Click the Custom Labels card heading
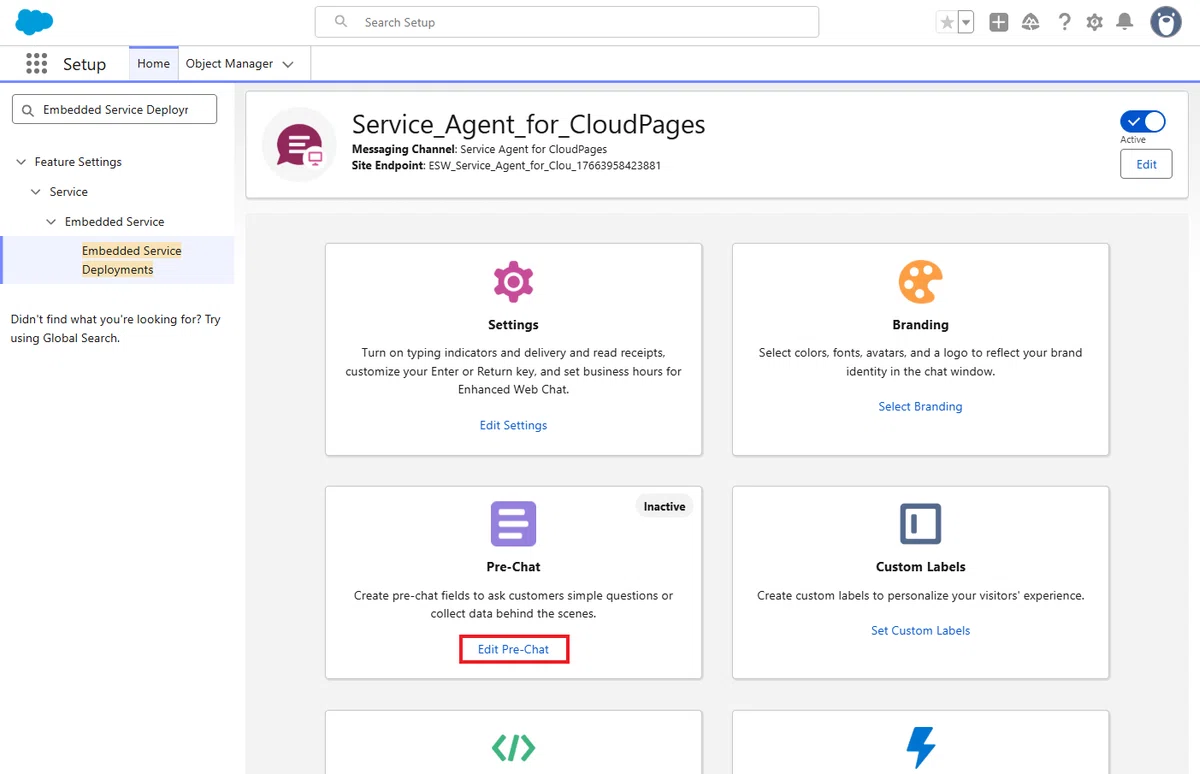The width and height of the screenshot is (1200, 774). click(x=920, y=567)
